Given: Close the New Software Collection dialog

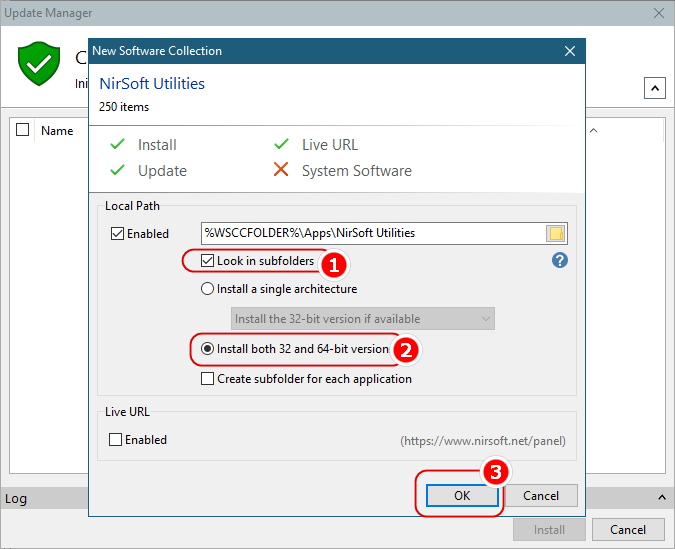Looking at the screenshot, I should (x=570, y=51).
